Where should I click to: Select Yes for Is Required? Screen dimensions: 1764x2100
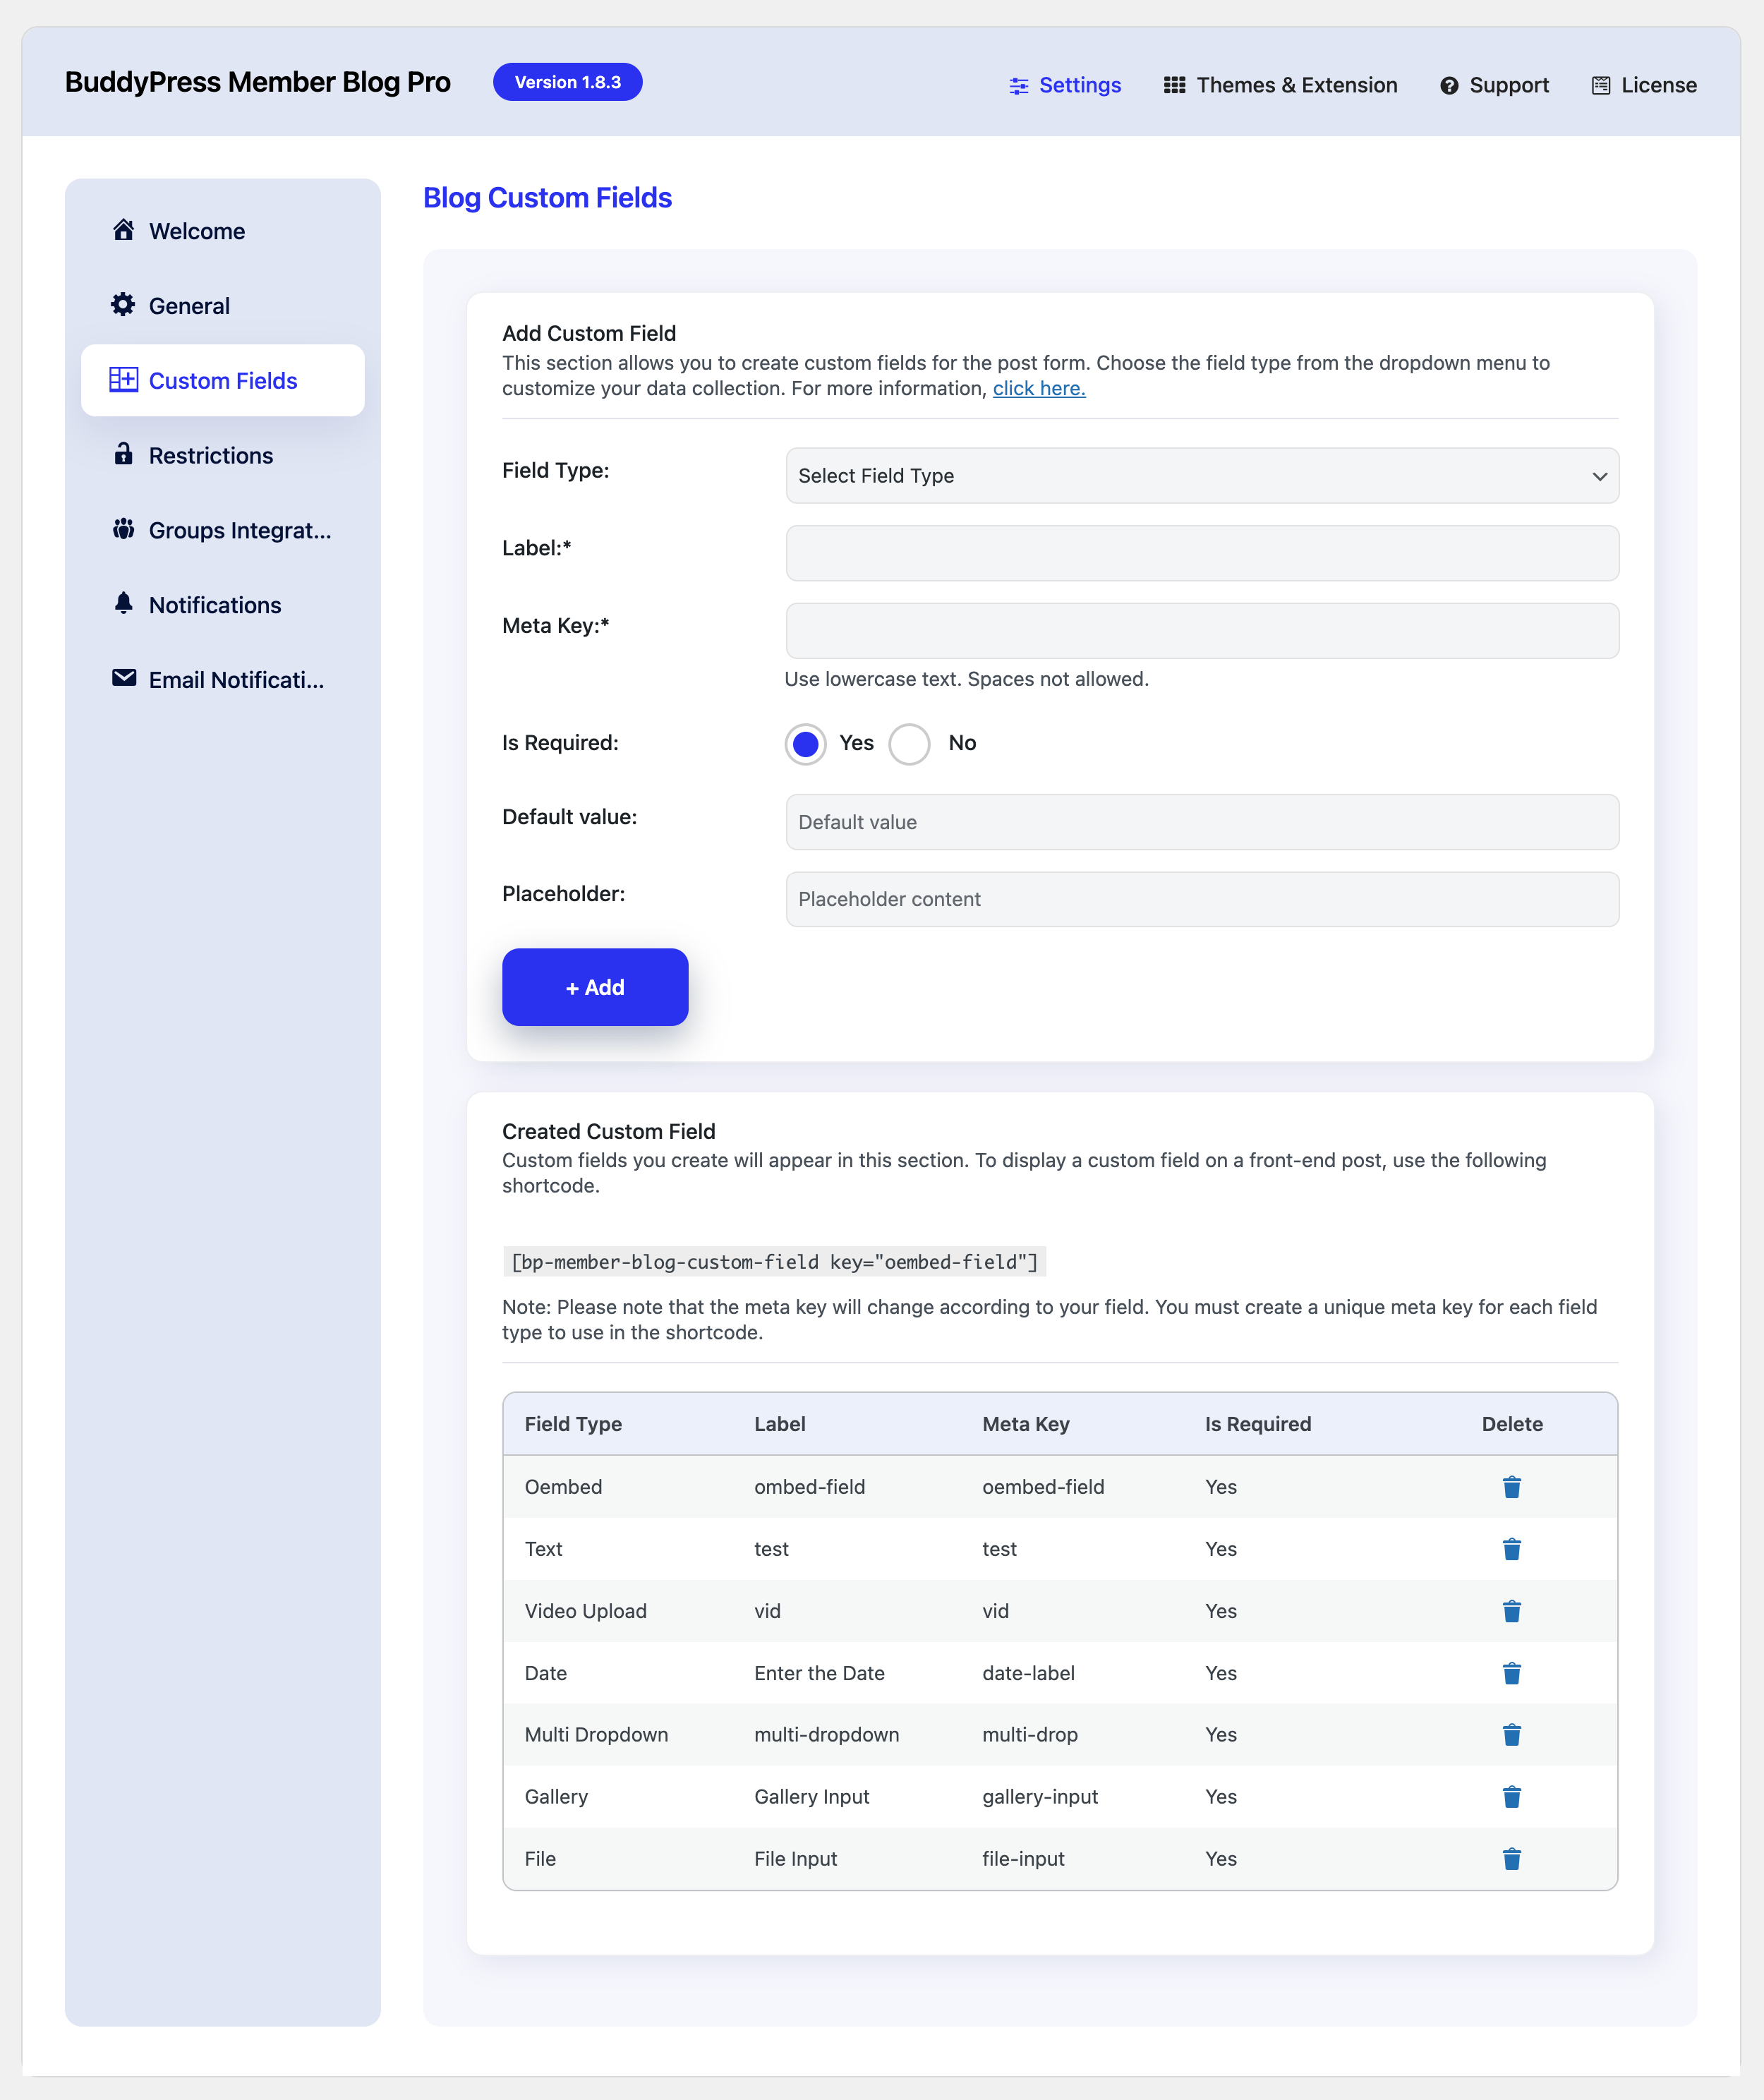tap(805, 744)
